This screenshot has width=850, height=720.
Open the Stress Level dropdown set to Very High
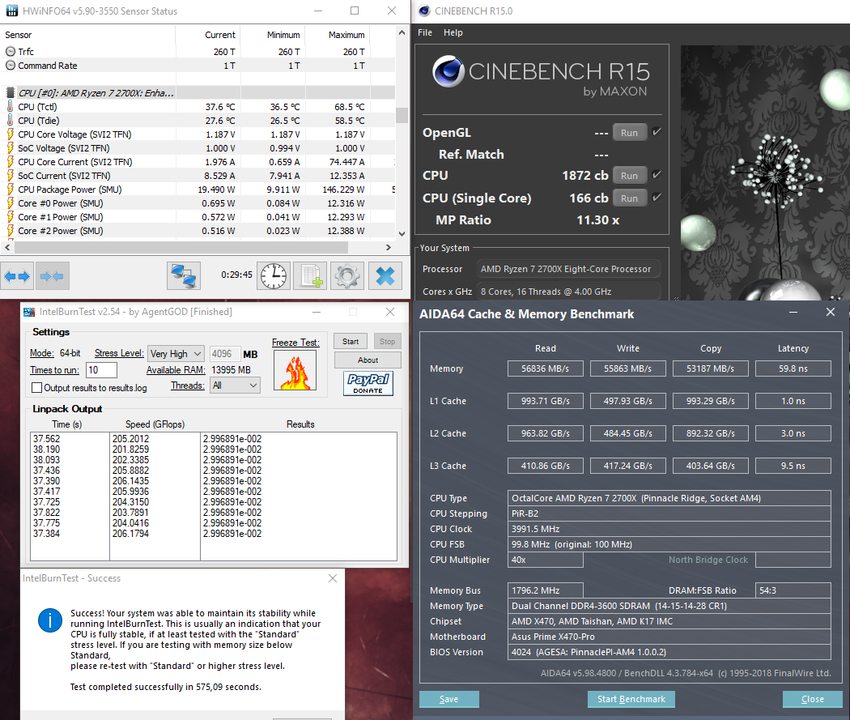[176, 354]
